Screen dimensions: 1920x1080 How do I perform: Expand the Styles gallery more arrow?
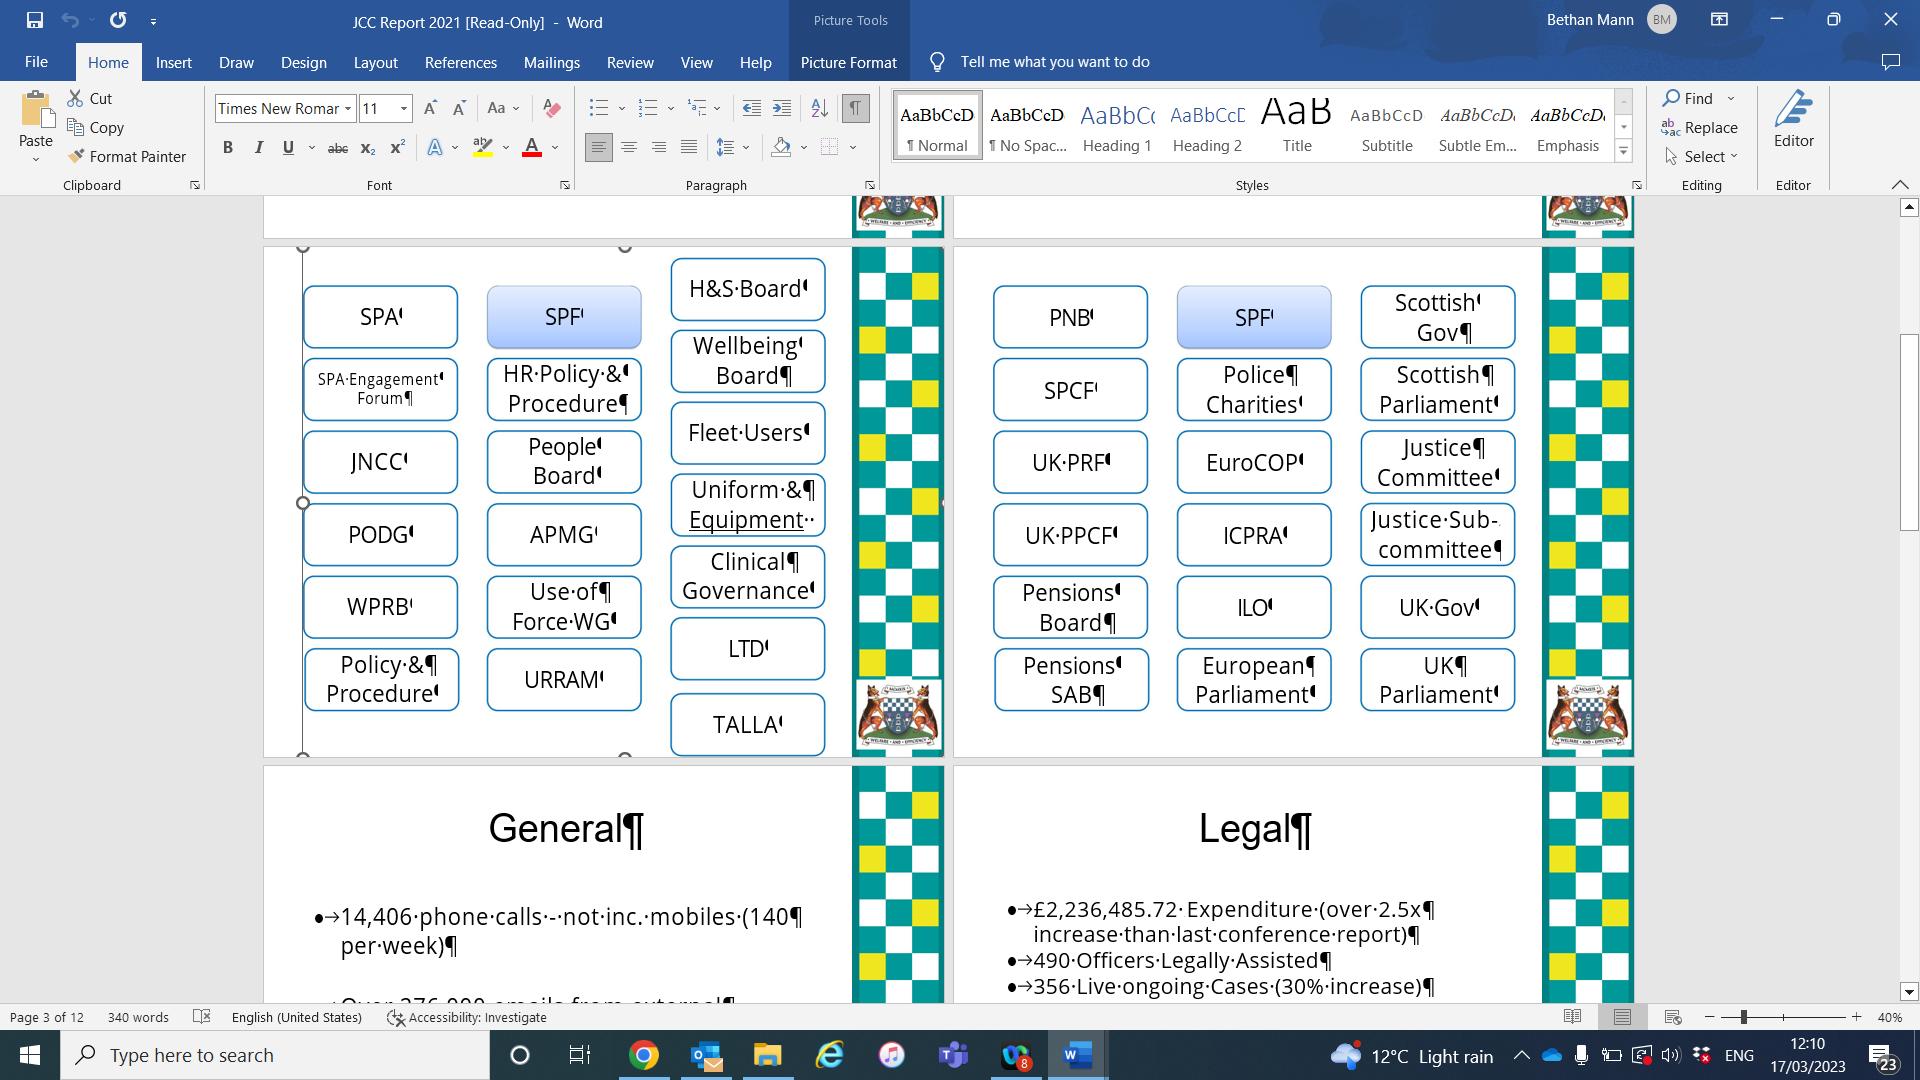coord(1623,152)
